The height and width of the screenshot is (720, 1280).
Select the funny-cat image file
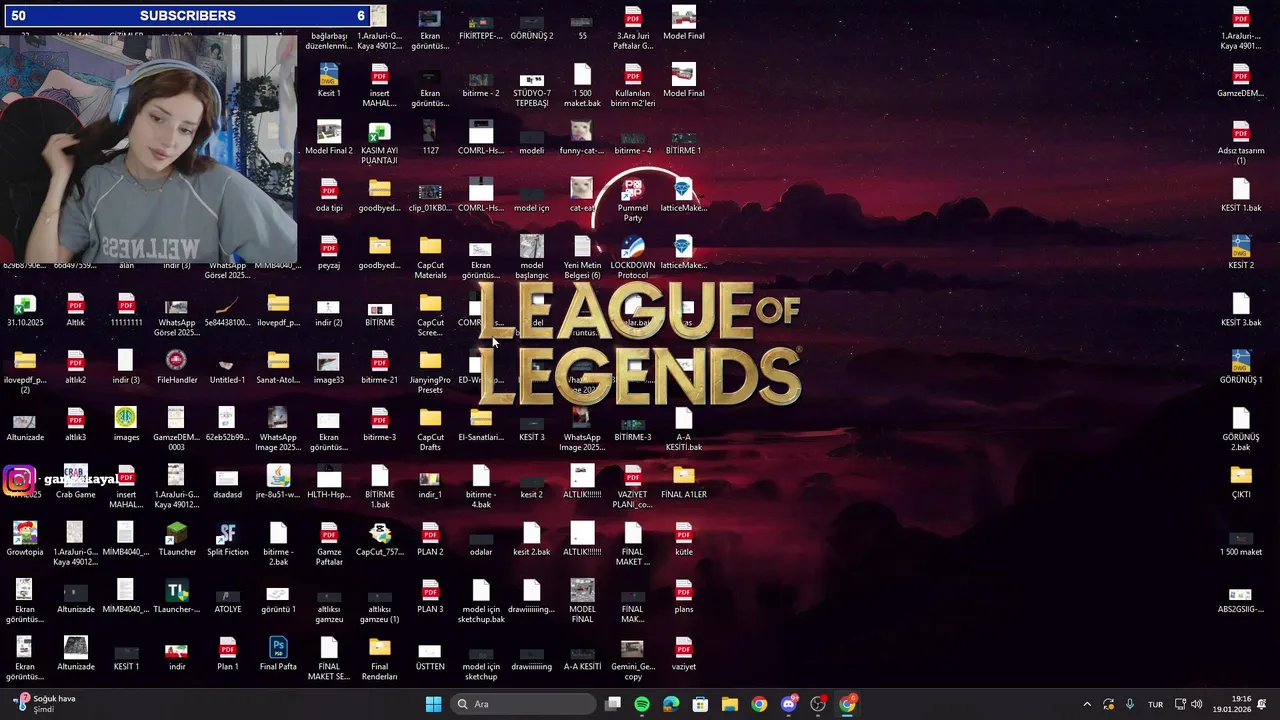tap(581, 138)
